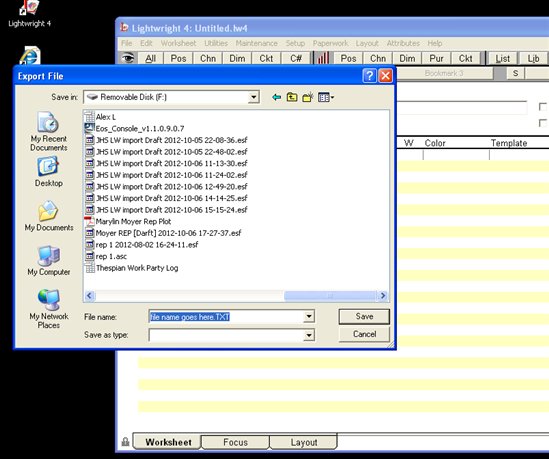Click the Cancel button

click(x=364, y=334)
